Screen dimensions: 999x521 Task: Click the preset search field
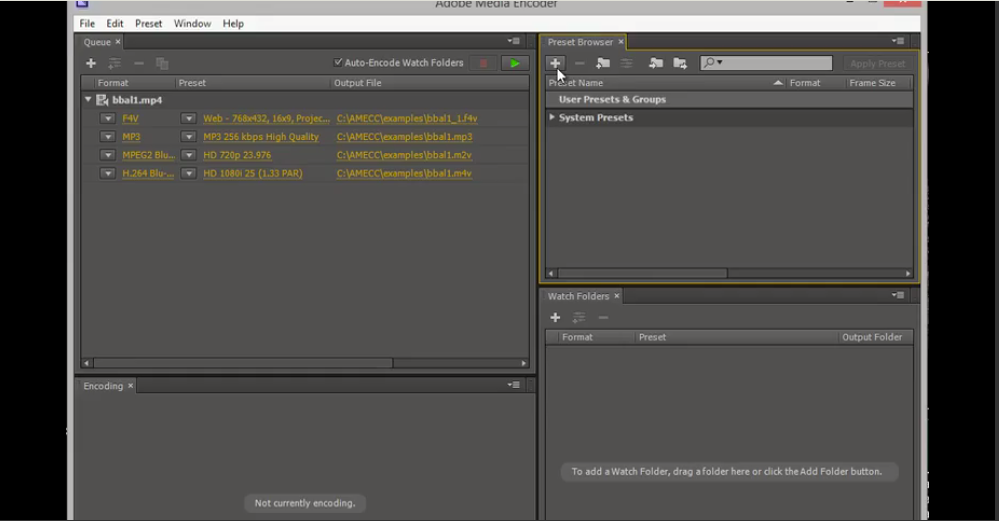[766, 62]
